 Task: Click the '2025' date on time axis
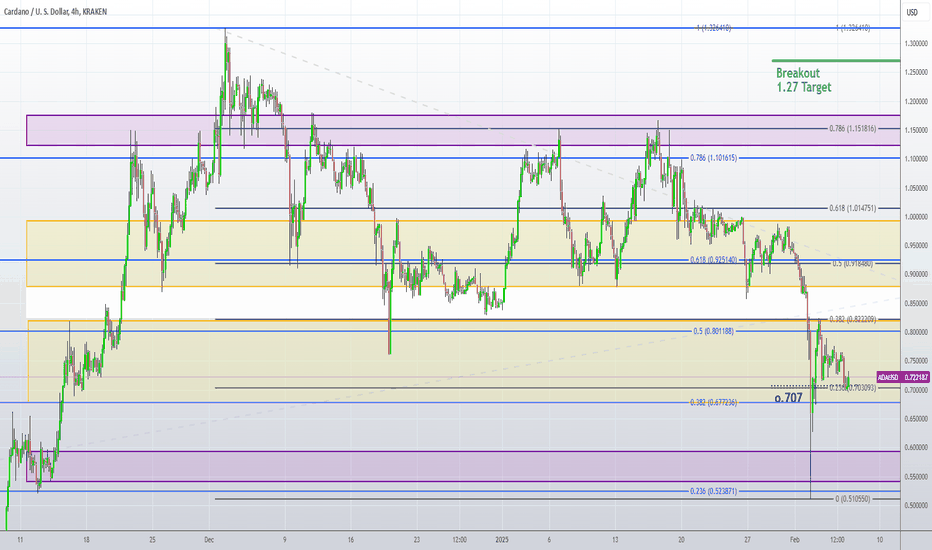pos(502,540)
